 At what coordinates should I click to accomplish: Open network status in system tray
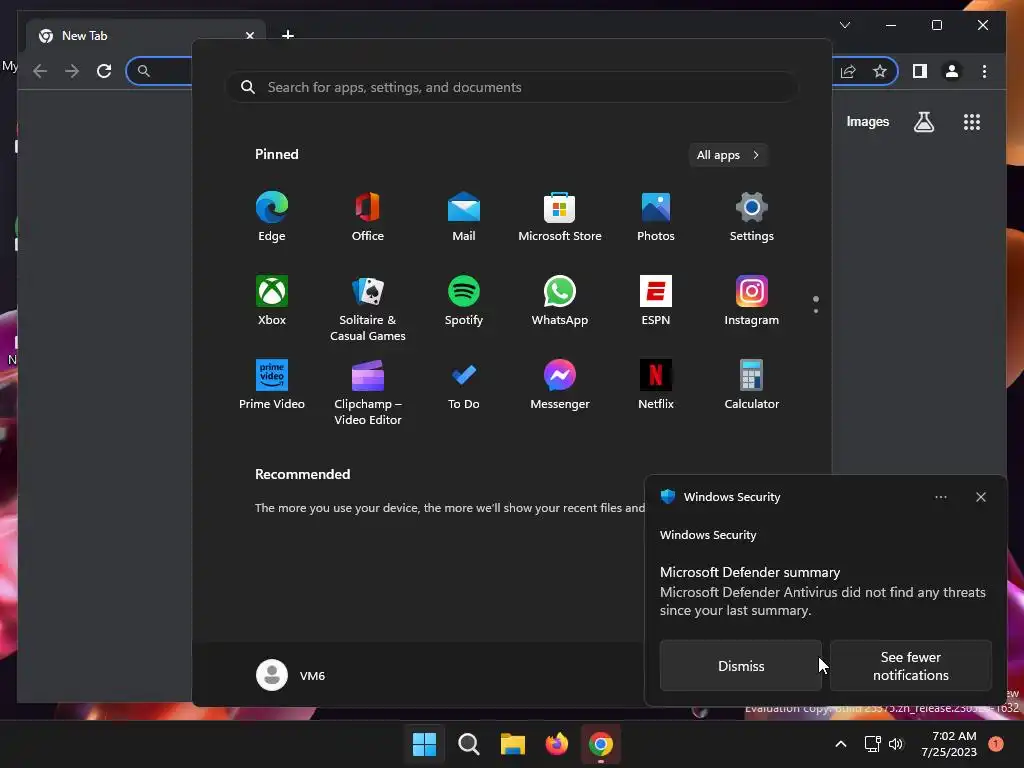click(872, 744)
